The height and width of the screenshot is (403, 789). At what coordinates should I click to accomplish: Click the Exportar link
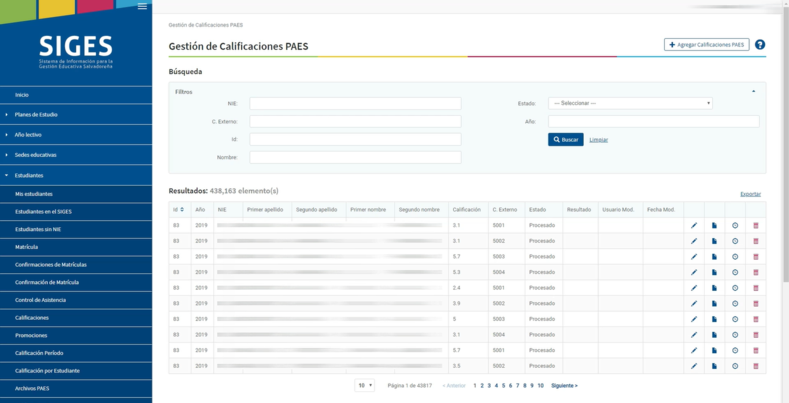(x=750, y=193)
